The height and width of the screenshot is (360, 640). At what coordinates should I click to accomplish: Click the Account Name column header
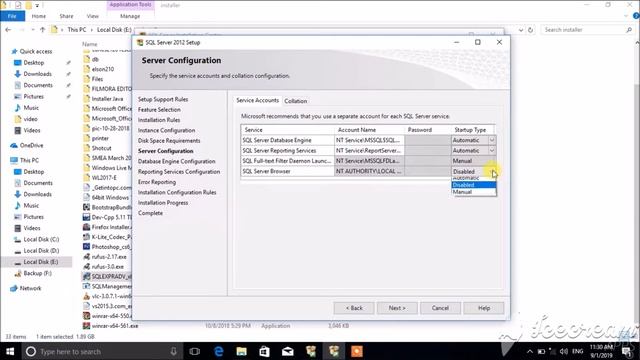(369, 129)
